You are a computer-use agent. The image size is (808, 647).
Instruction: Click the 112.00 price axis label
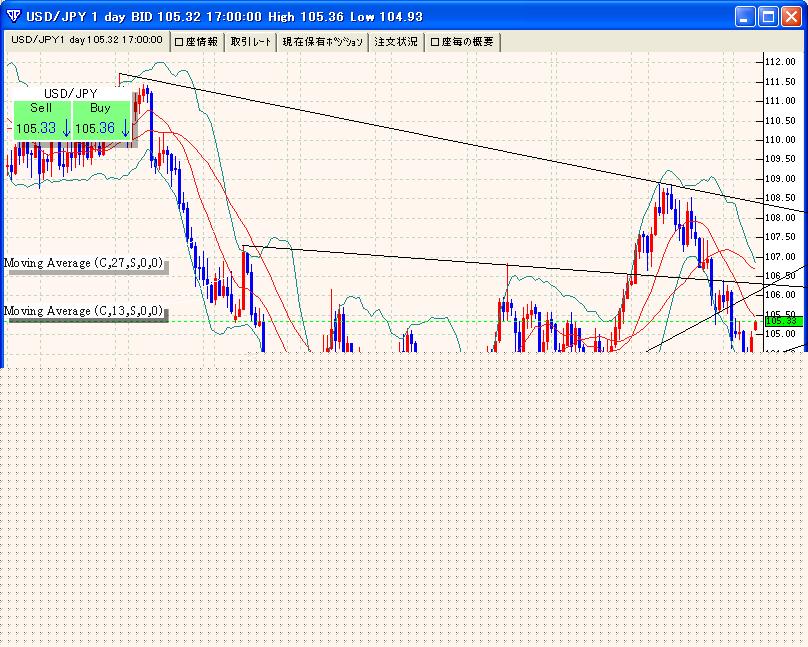point(780,62)
